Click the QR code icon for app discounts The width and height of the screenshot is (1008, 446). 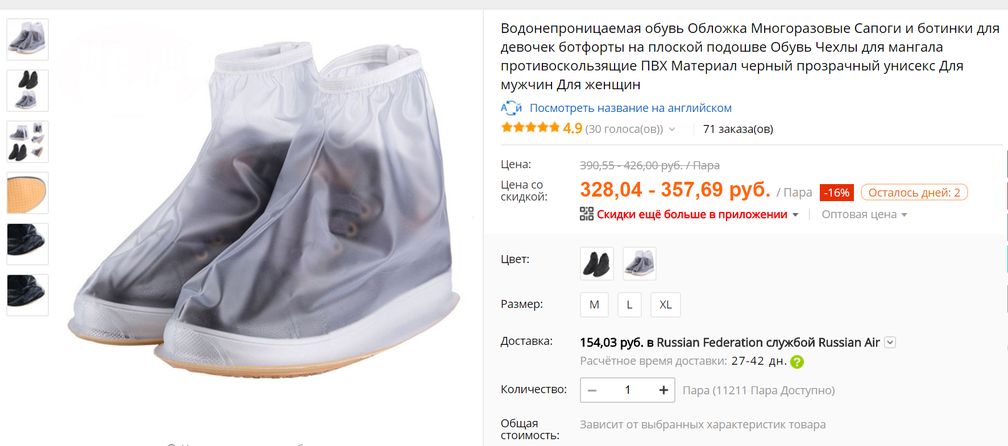[587, 214]
